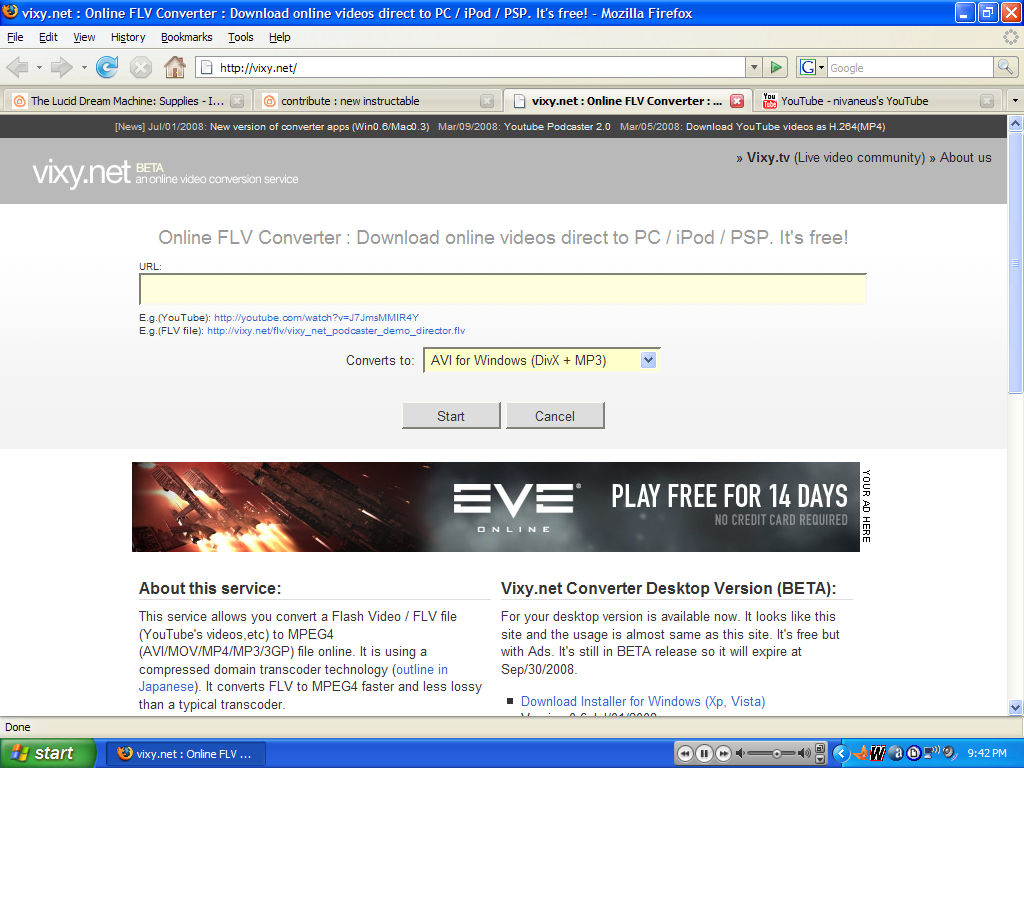The width and height of the screenshot is (1024, 911).
Task: Click the browser Back arrow button
Action: pos(18,67)
